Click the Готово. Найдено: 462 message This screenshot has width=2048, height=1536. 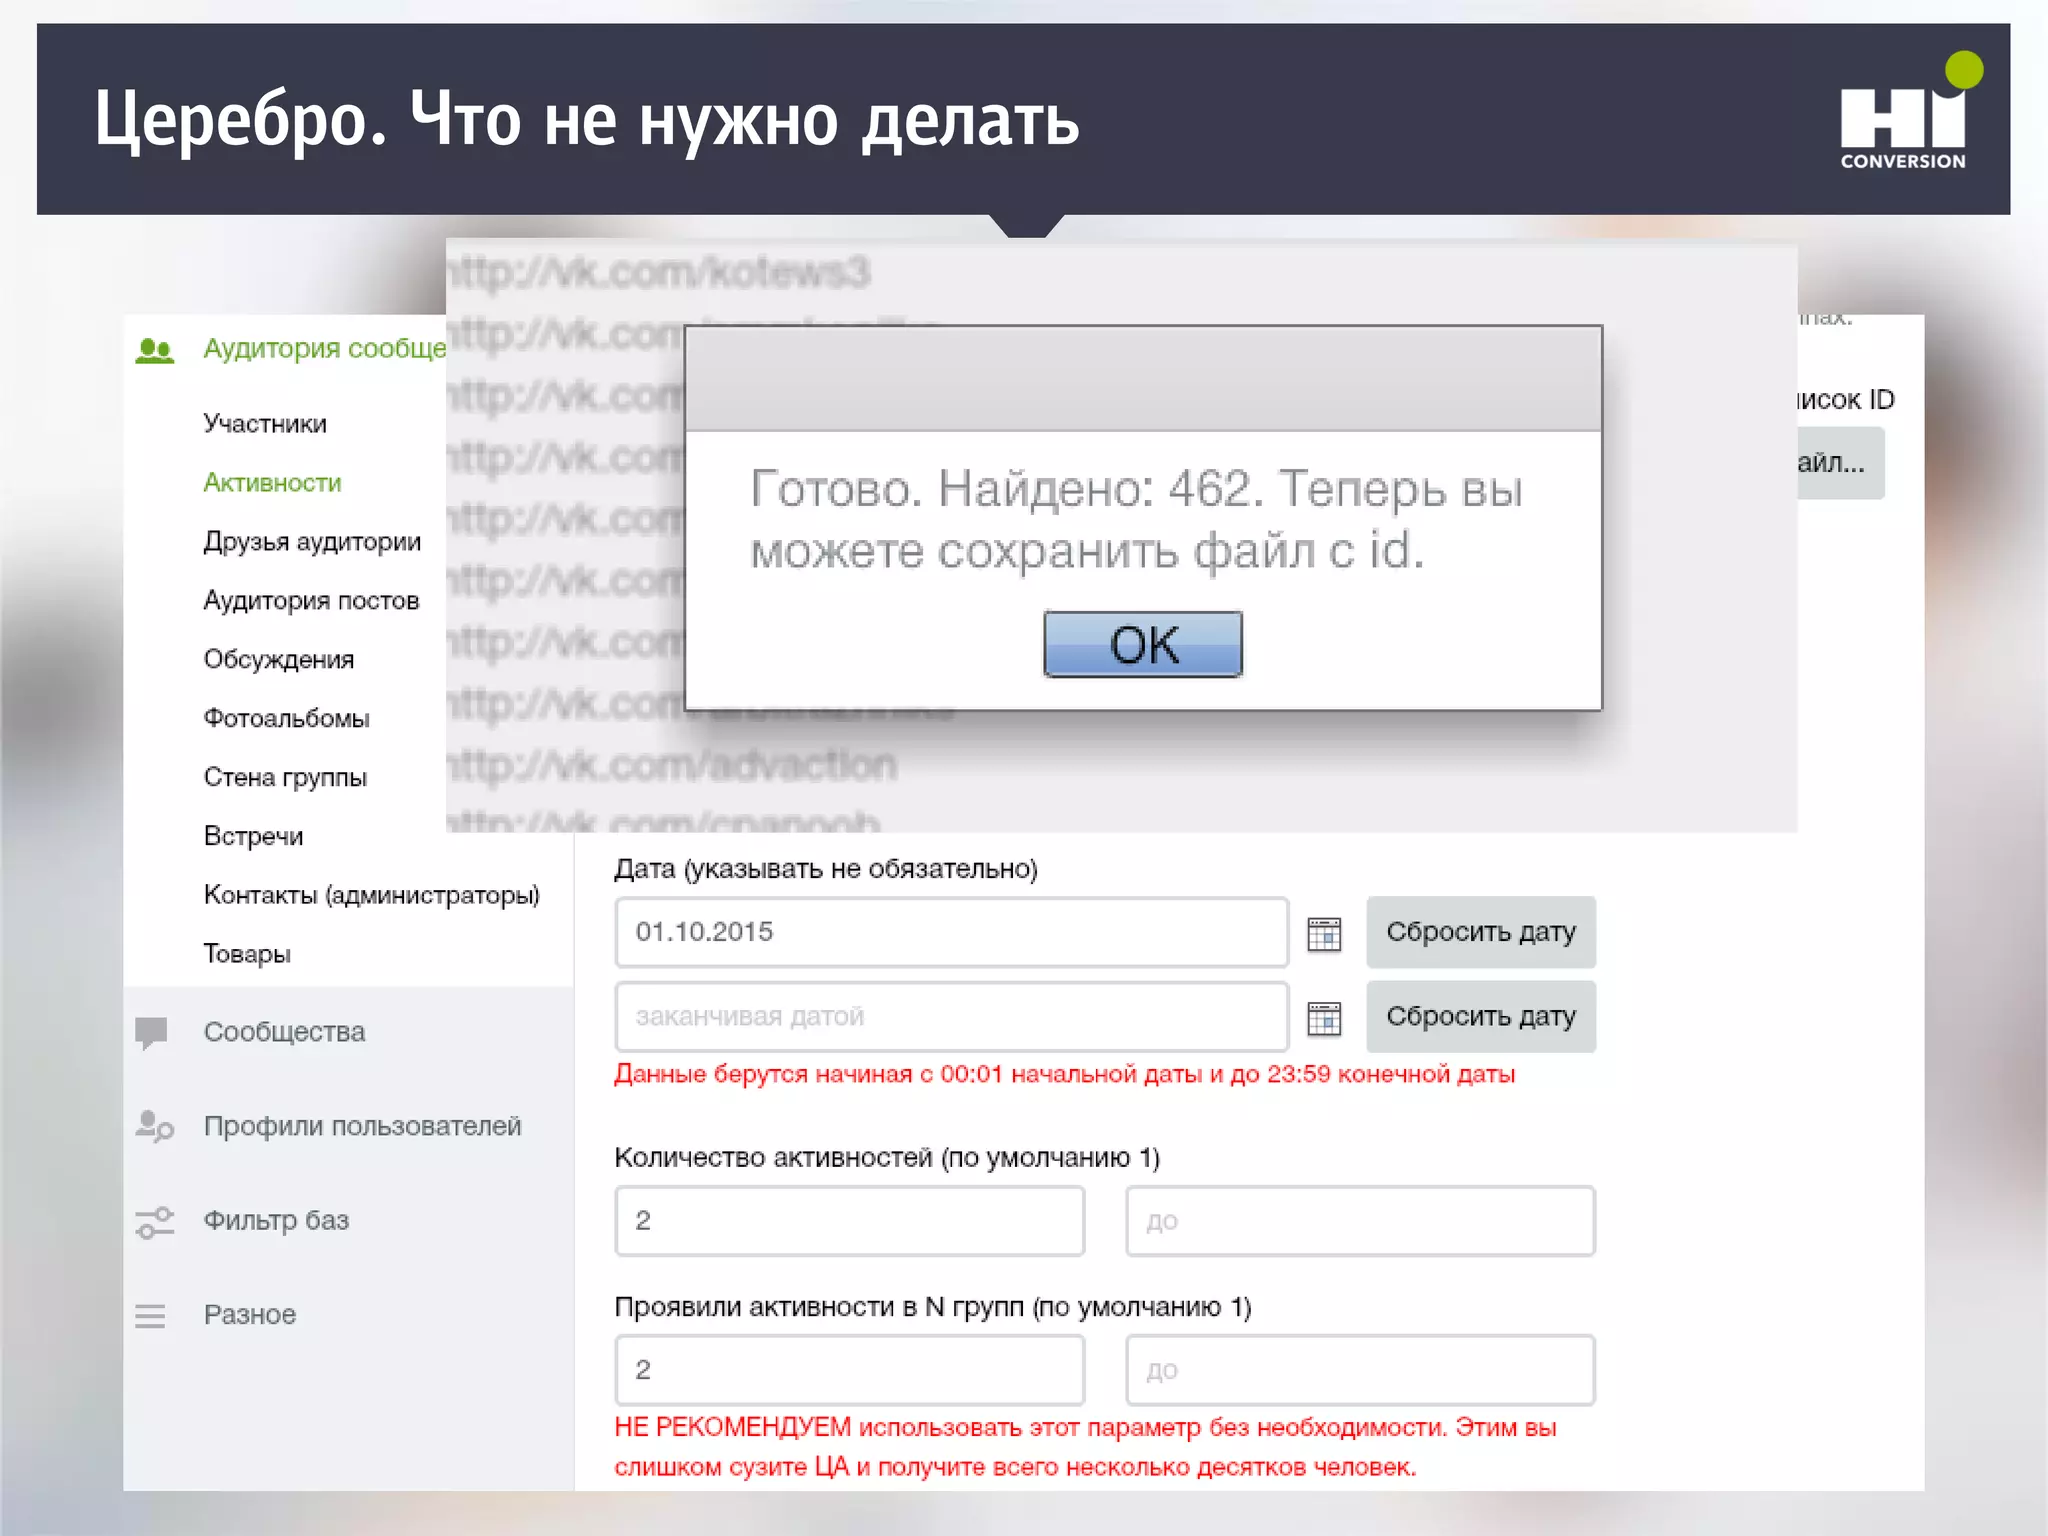1136,520
